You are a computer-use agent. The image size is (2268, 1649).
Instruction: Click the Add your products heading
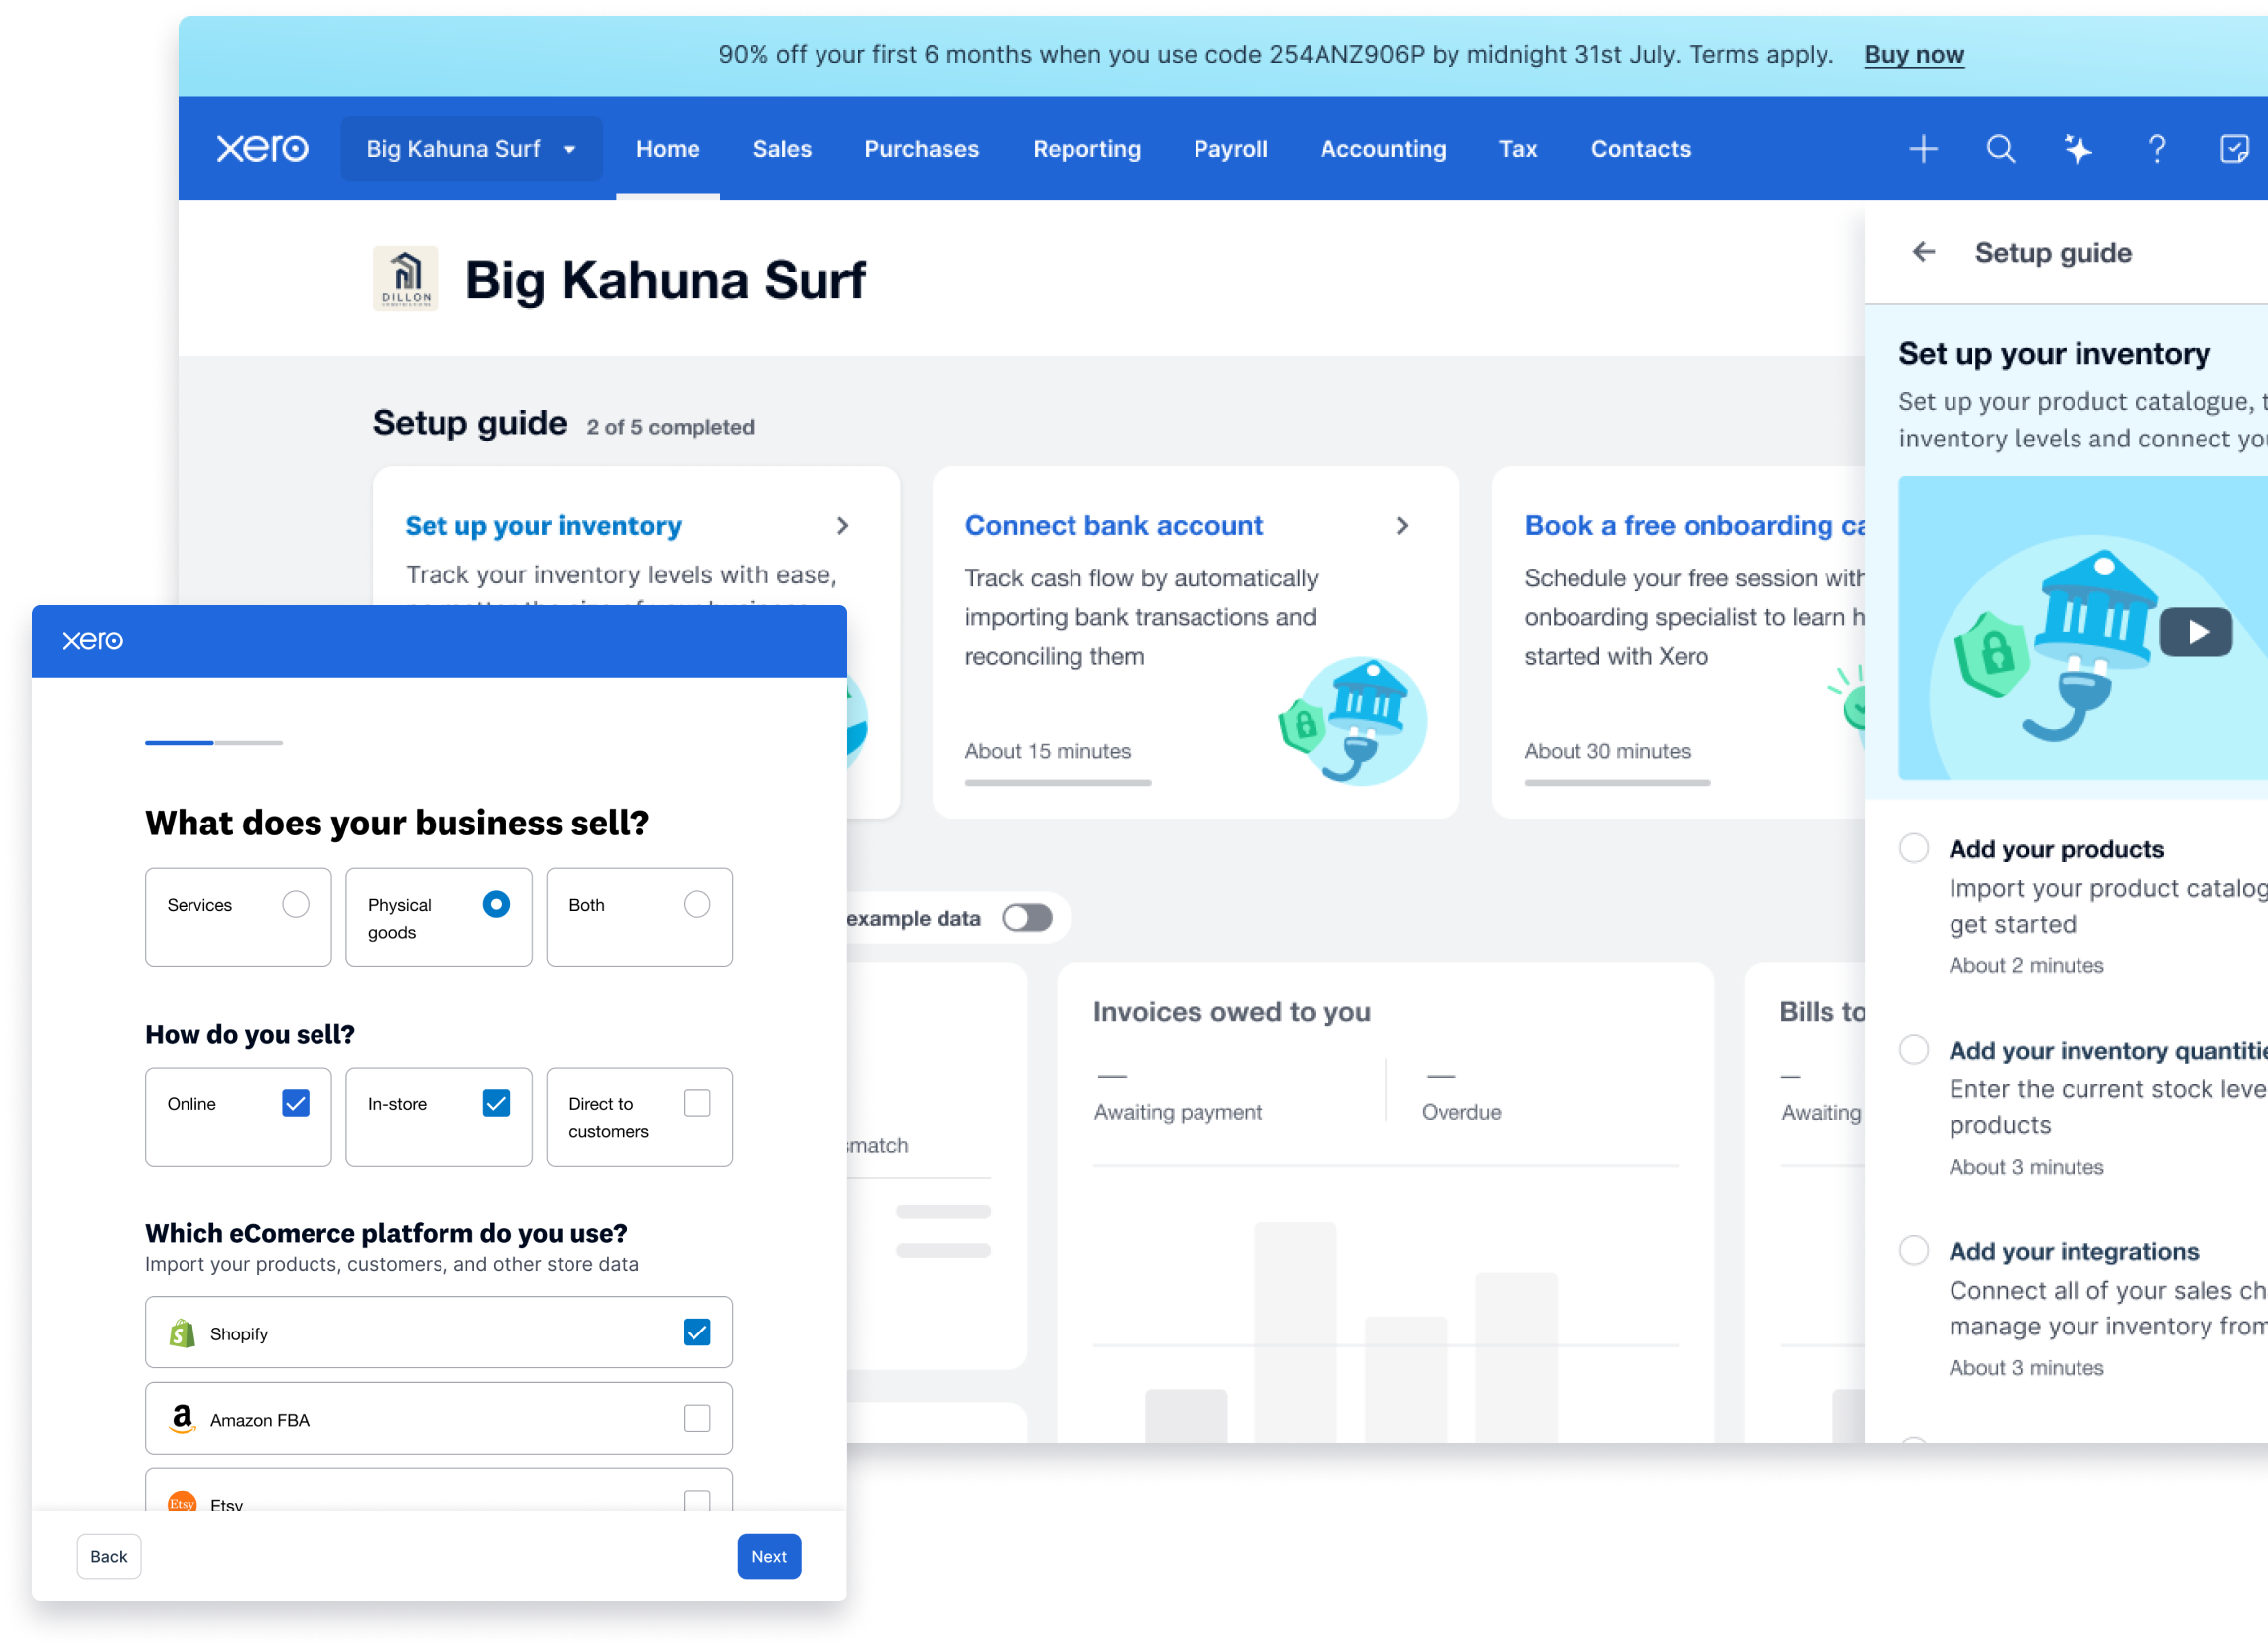click(2056, 849)
